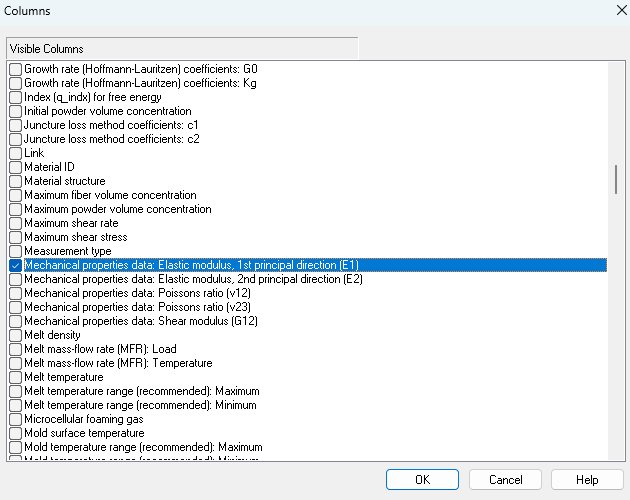Screen dimensions: 630x500
Task: Tick the Link column checkbox
Action: coord(15,153)
